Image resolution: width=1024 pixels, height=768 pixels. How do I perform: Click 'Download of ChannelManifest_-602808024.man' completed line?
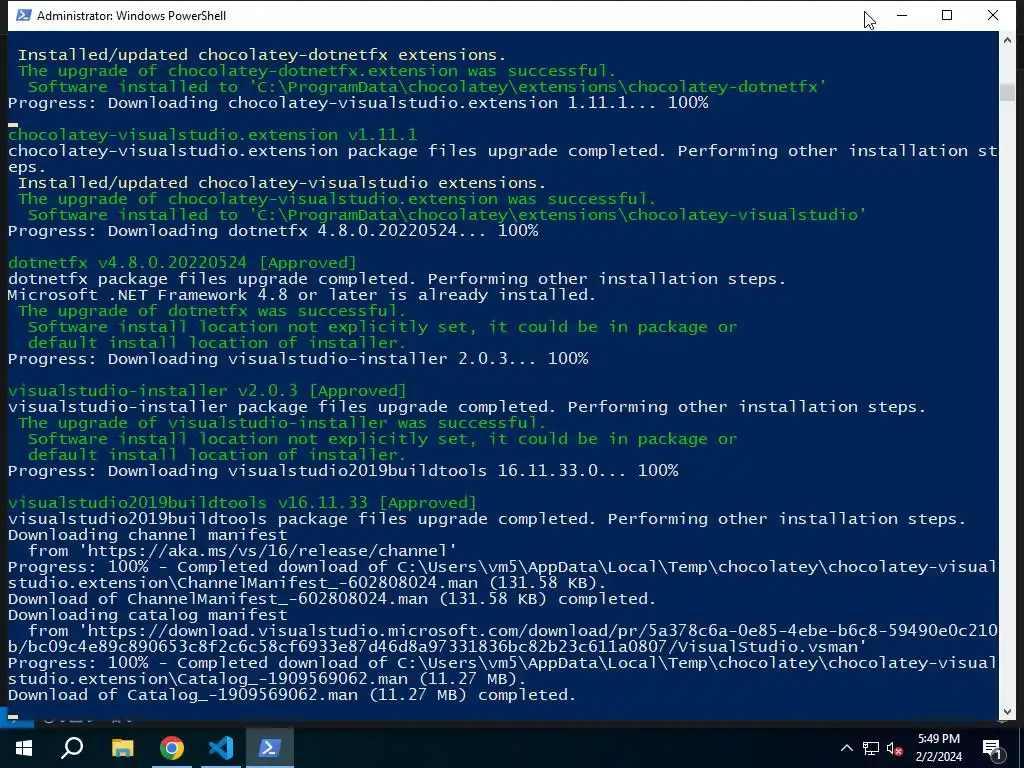tap(332, 599)
